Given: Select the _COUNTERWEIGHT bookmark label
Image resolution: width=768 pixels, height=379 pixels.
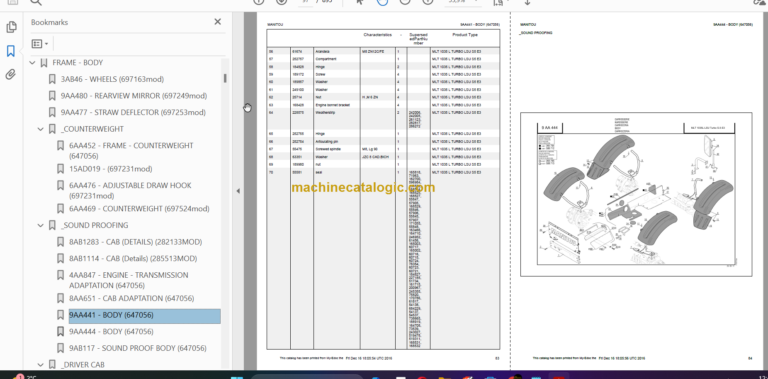Looking at the screenshot, I should pyautogui.click(x=92, y=129).
